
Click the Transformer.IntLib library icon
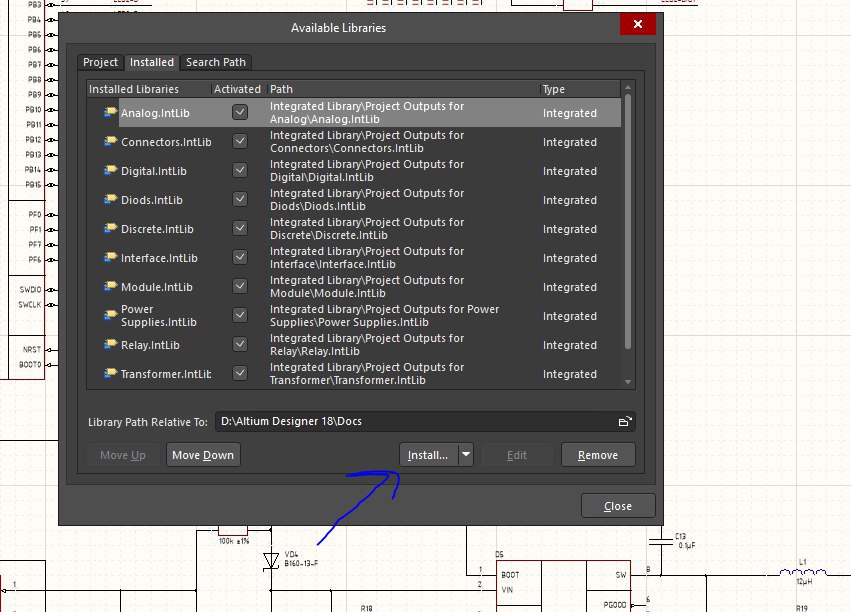tap(110, 373)
